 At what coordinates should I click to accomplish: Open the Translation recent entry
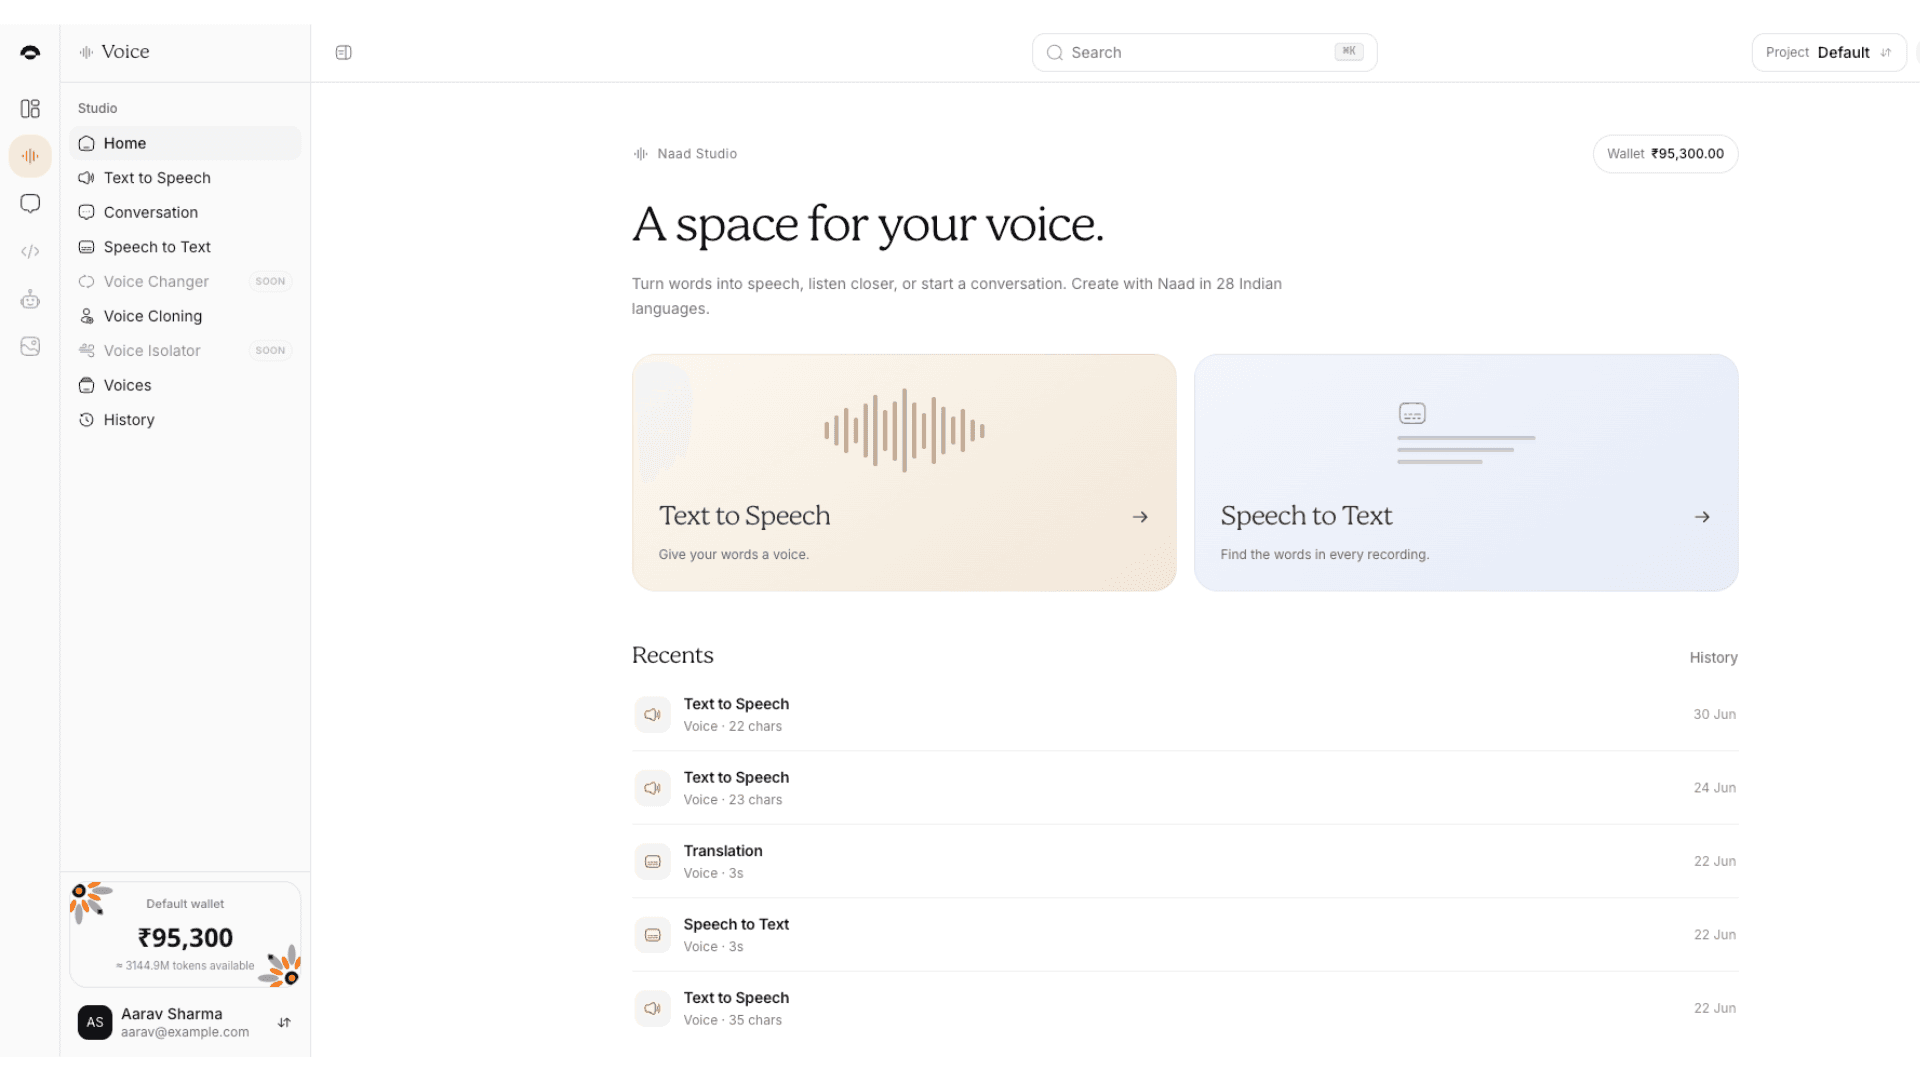[1185, 861]
